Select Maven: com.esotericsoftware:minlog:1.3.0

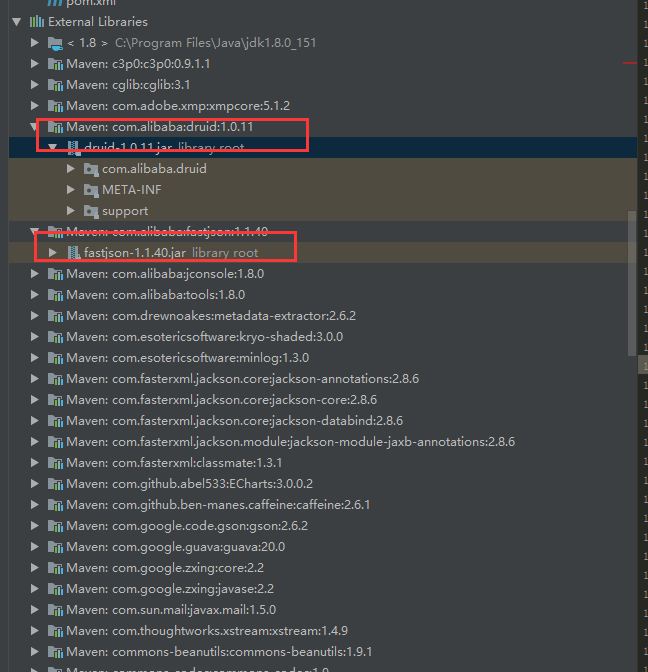coord(323,358)
